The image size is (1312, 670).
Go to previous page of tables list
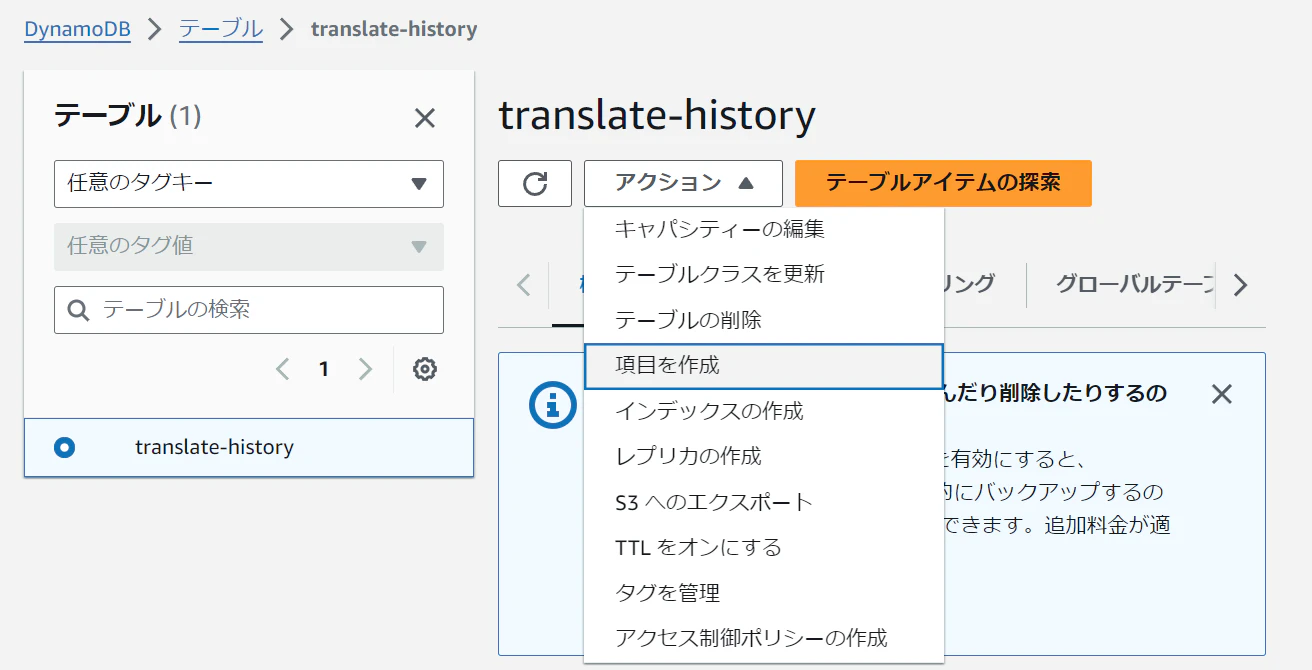click(x=283, y=369)
